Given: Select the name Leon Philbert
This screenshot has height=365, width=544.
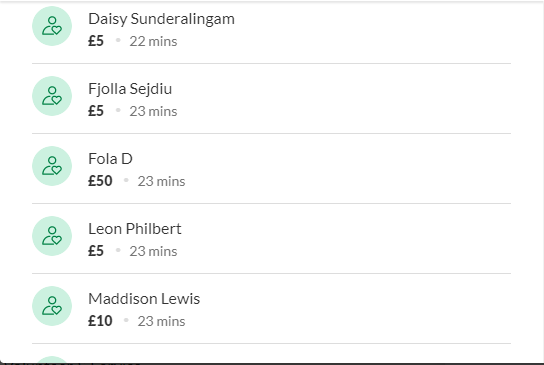Looking at the screenshot, I should click(135, 229).
